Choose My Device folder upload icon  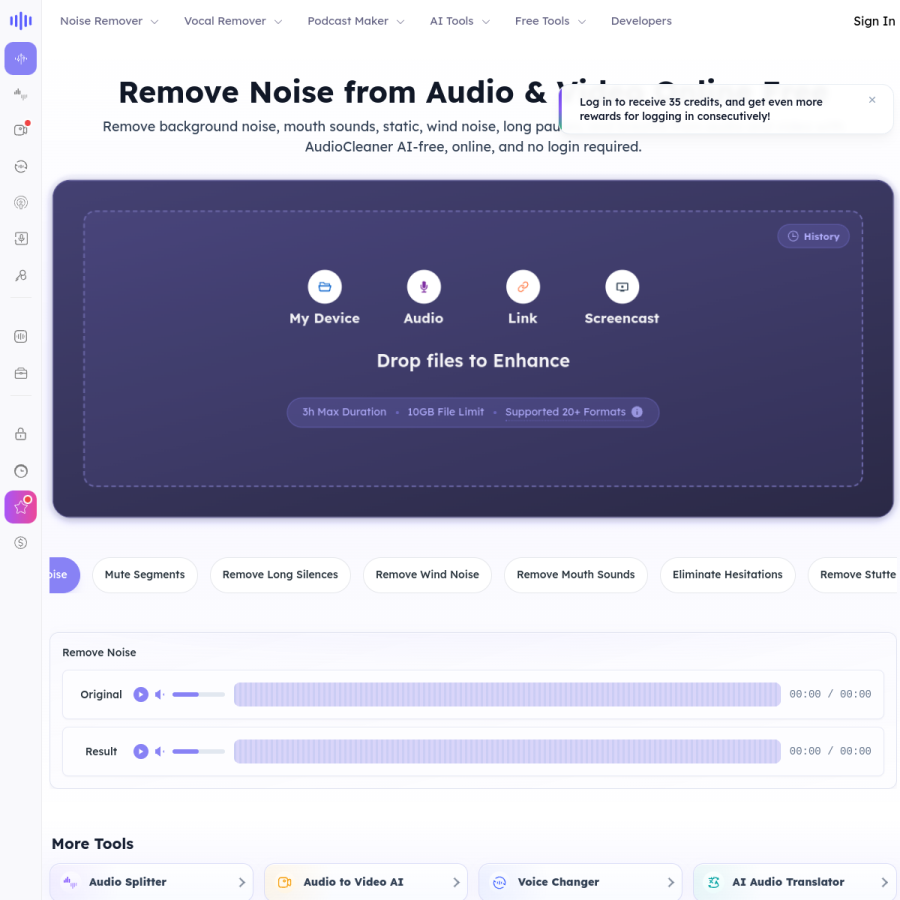(324, 286)
